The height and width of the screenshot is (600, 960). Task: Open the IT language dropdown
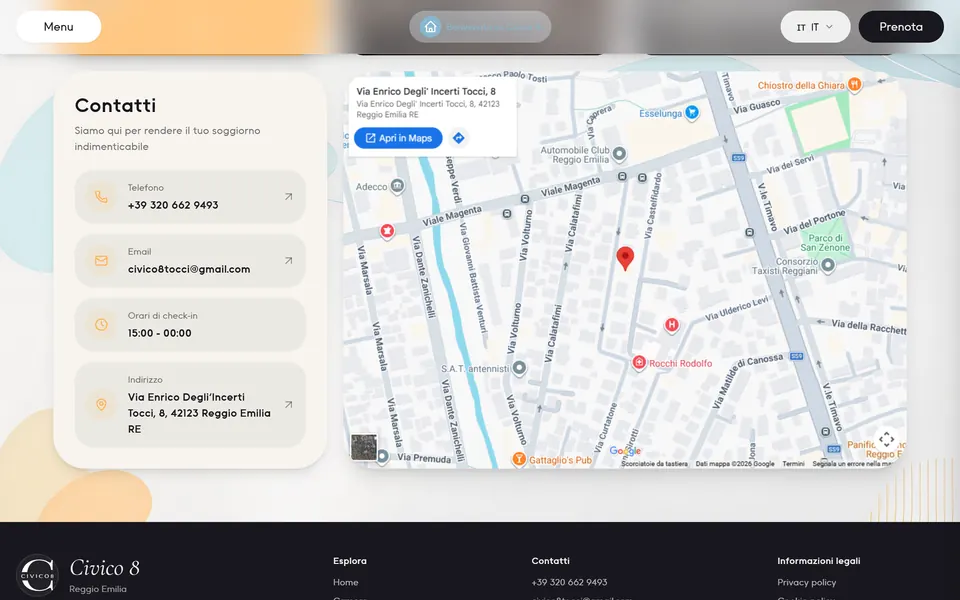[x=815, y=27]
